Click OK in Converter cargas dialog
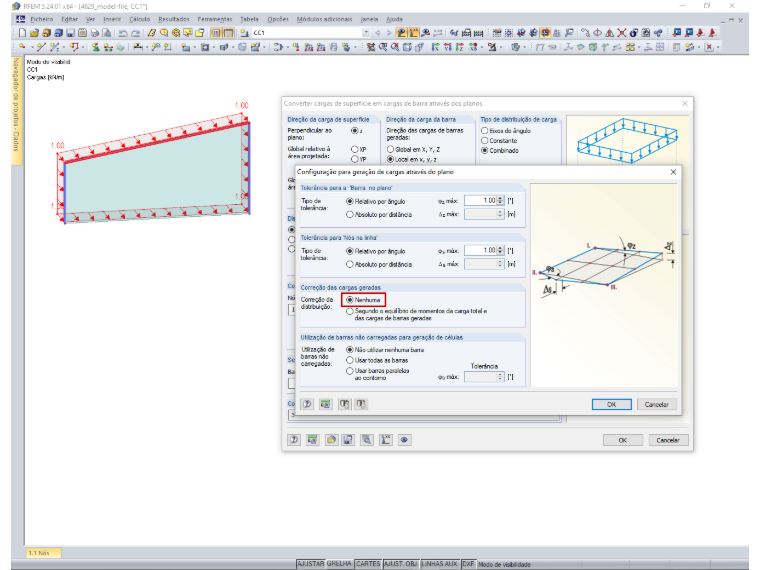The width and height of the screenshot is (760, 570). coord(622,440)
